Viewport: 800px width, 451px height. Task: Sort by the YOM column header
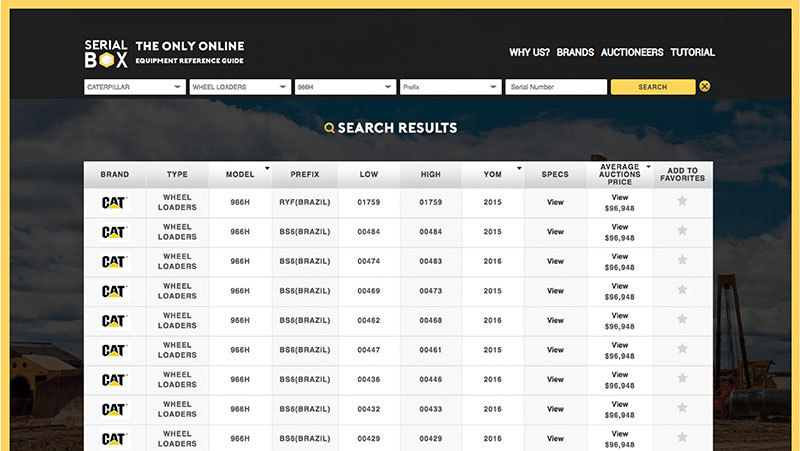point(492,174)
